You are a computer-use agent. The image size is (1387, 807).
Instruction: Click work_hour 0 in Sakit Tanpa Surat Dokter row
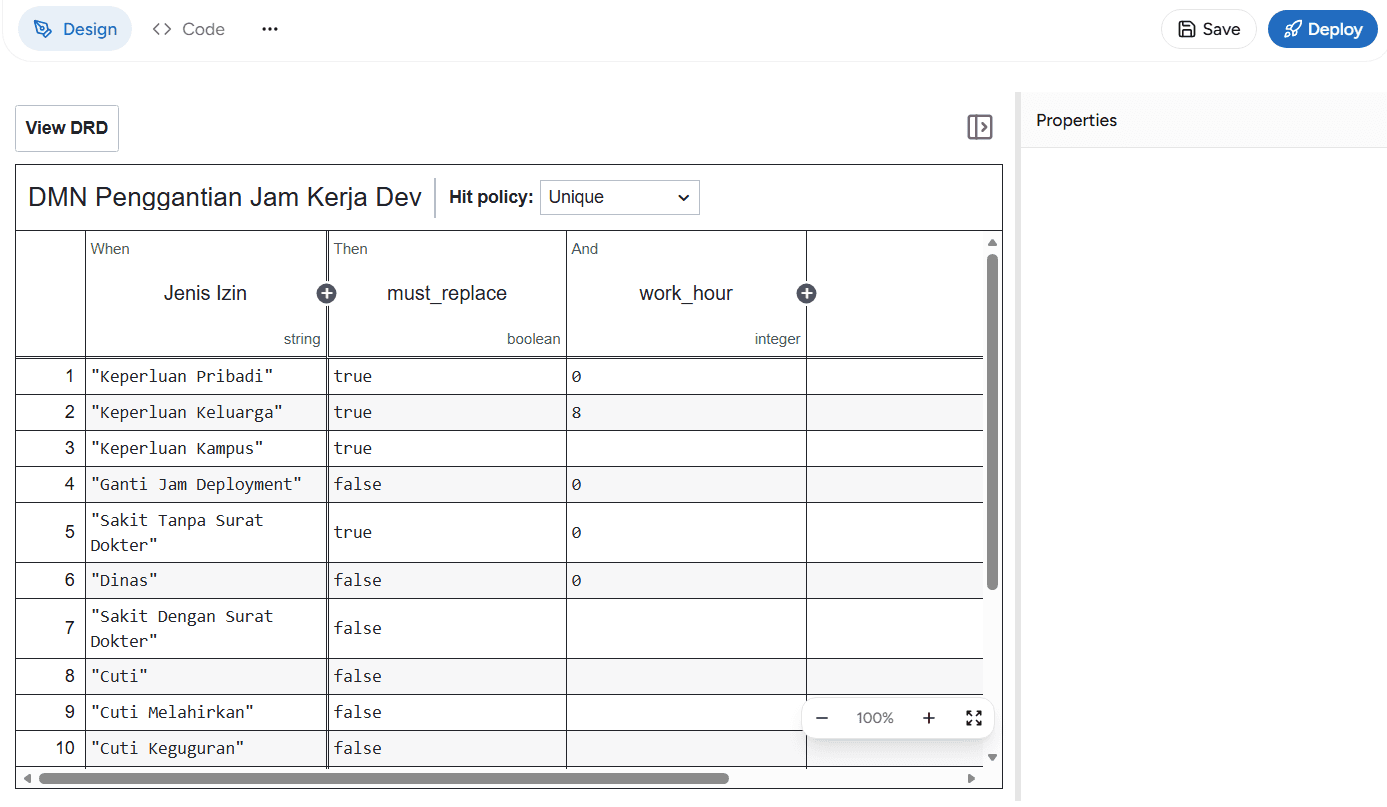[686, 533]
